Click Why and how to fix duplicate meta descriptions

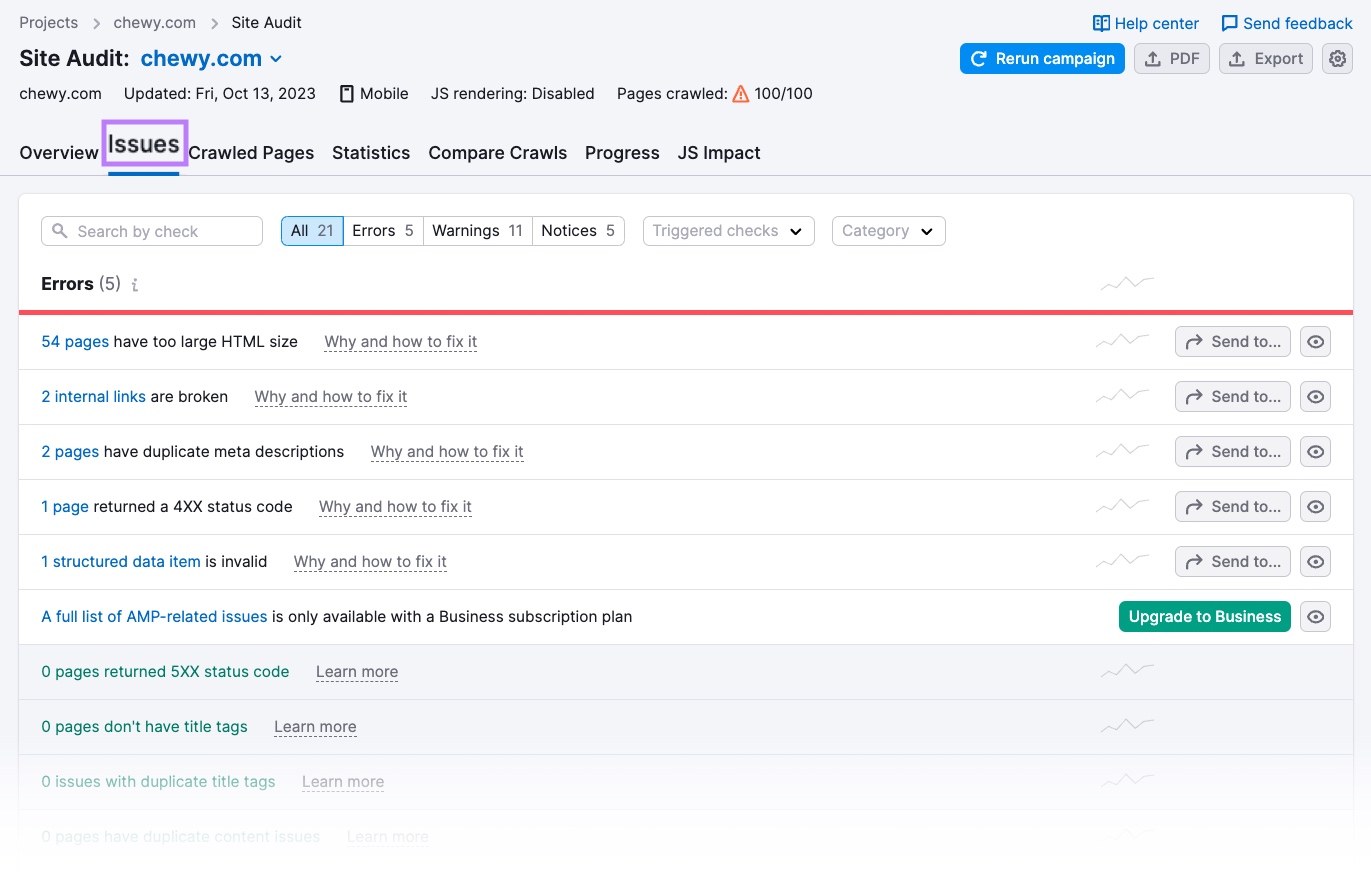click(447, 452)
